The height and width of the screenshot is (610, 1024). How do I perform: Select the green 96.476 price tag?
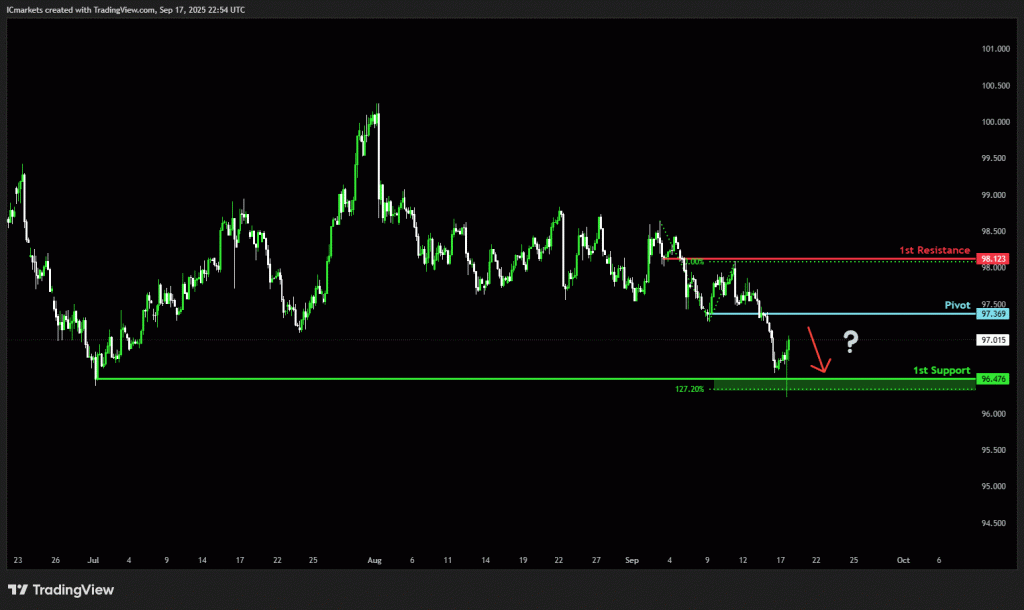(993, 379)
